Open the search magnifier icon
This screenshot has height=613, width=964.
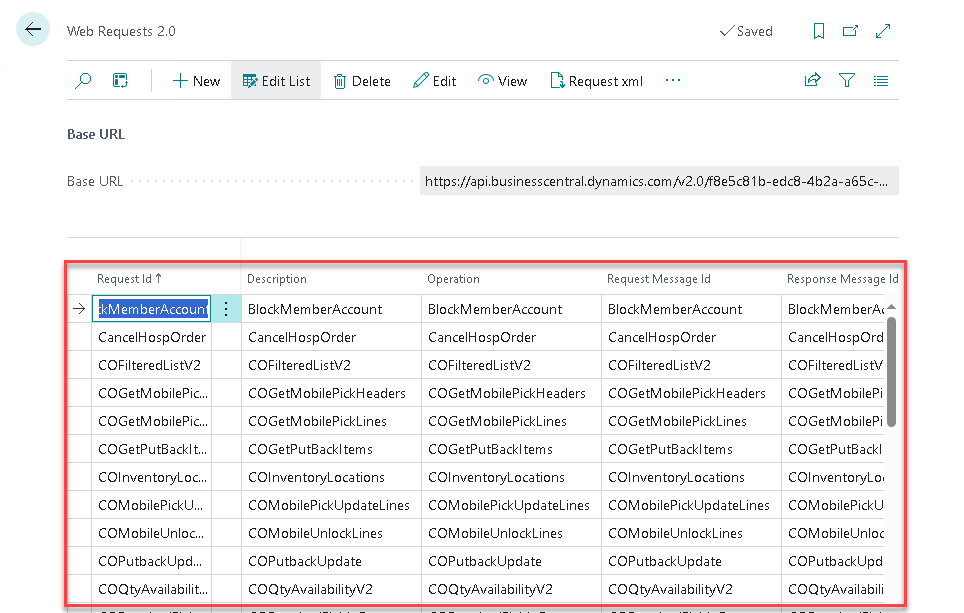(x=84, y=81)
